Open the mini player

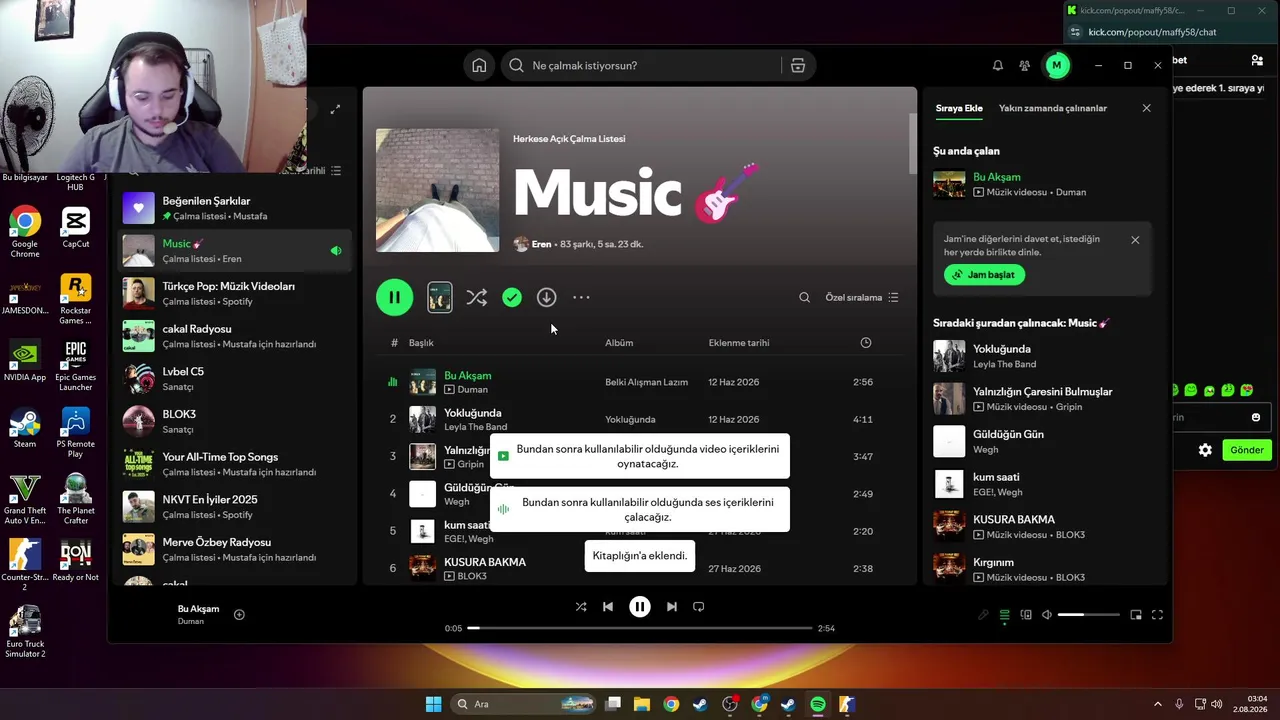pyautogui.click(x=1136, y=615)
